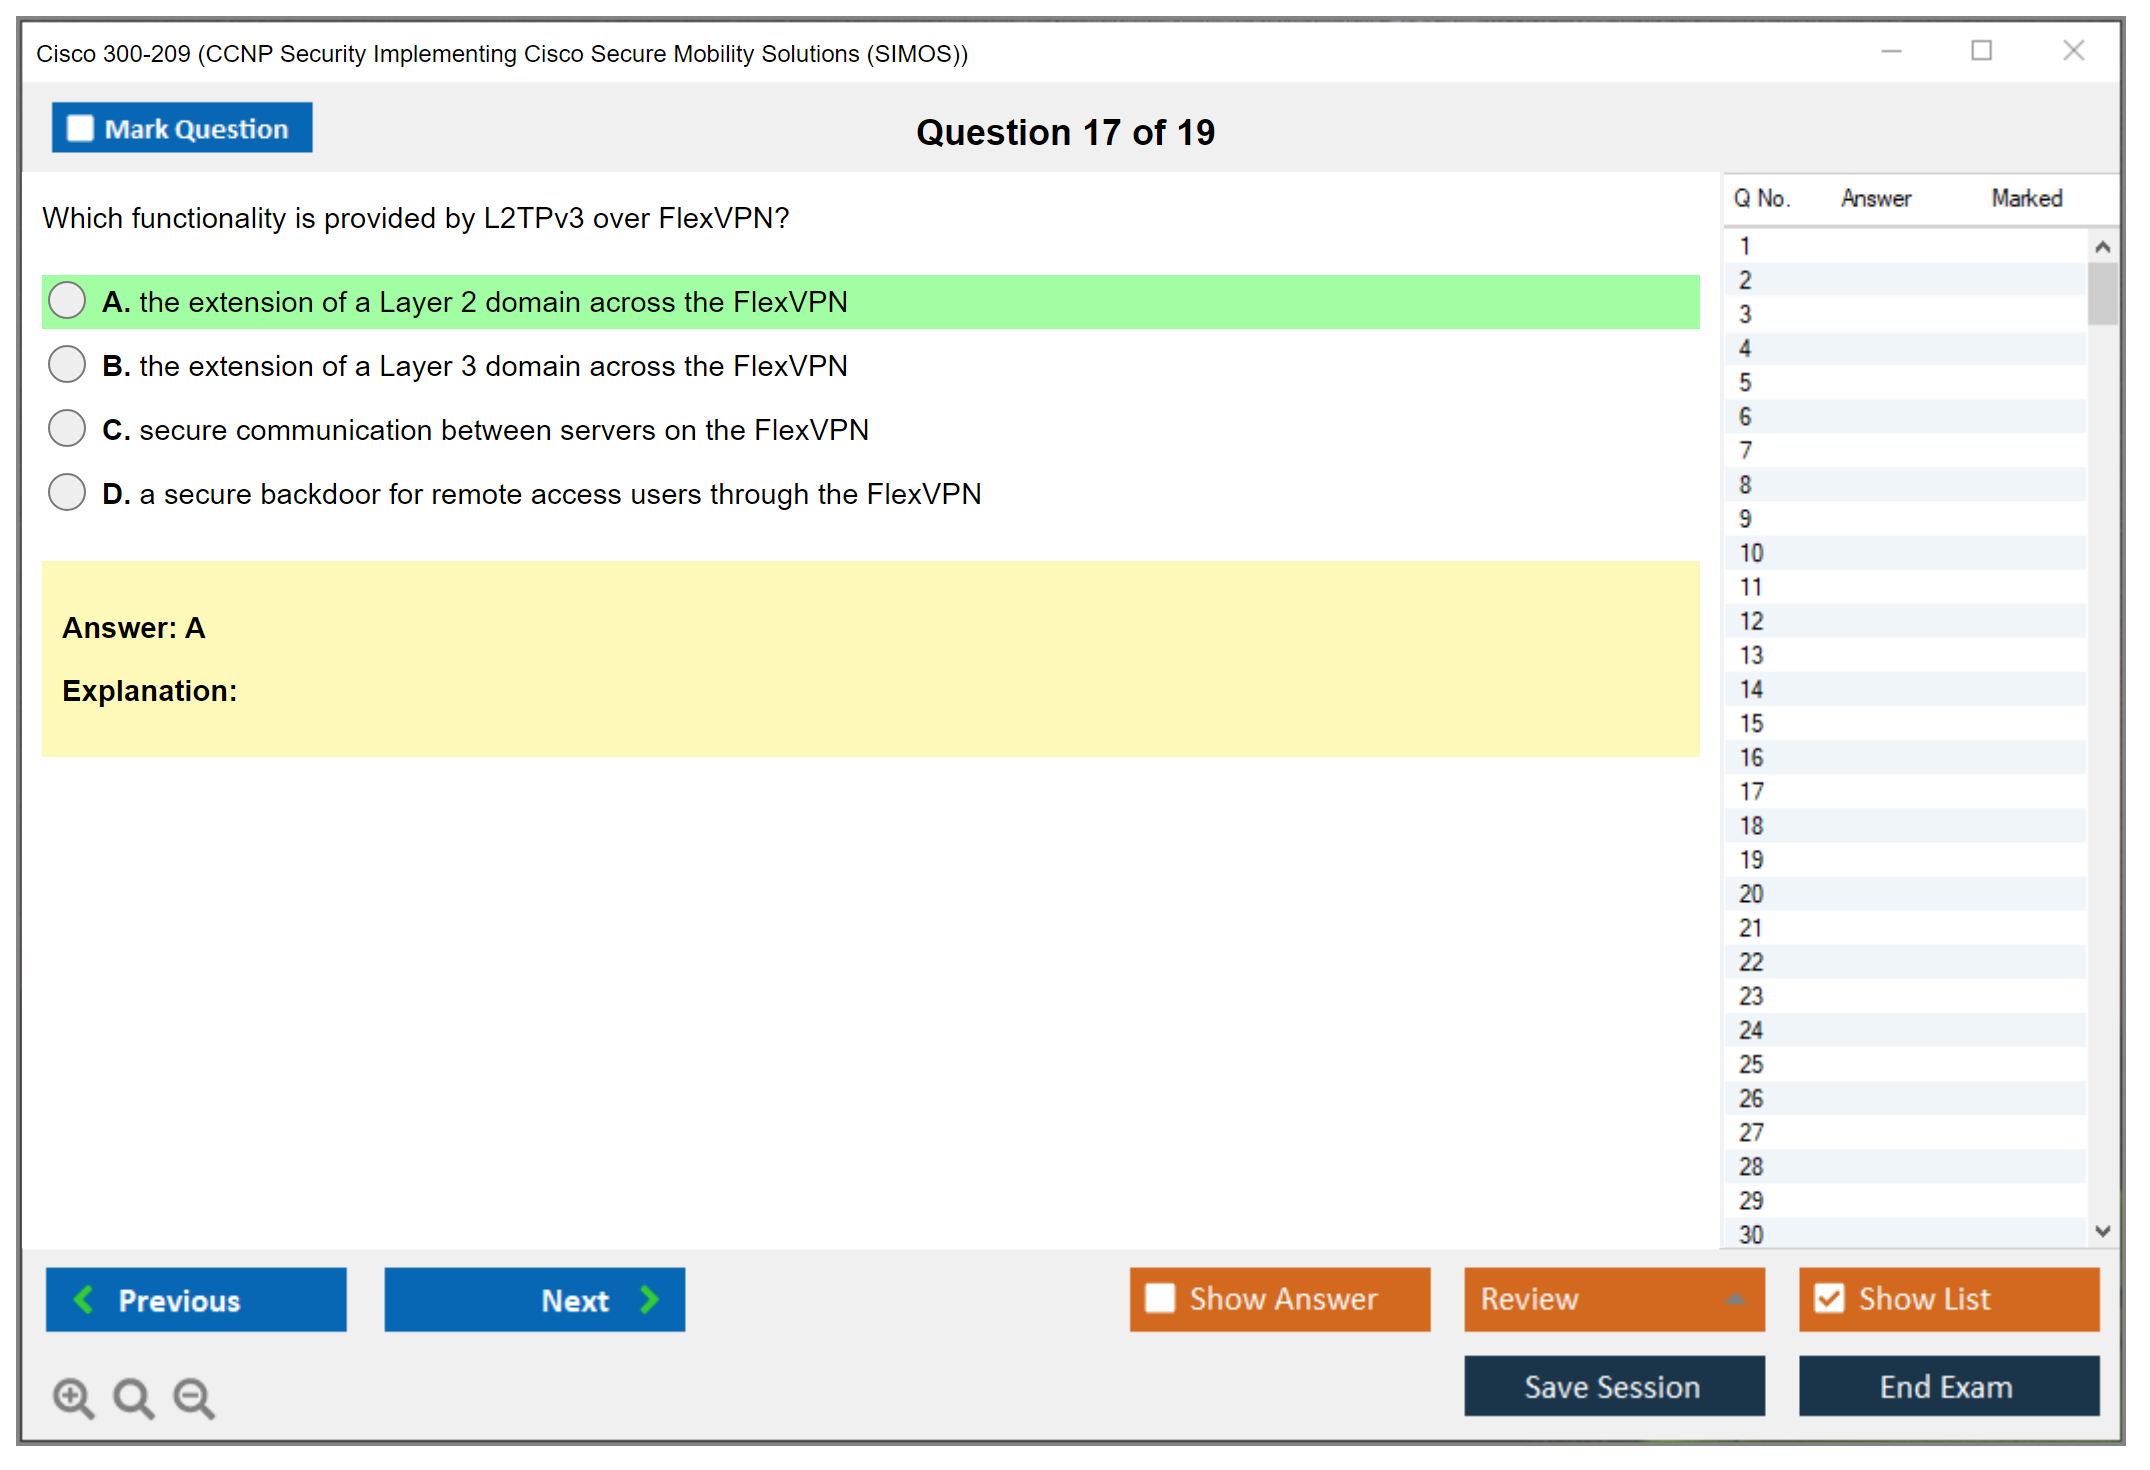The height and width of the screenshot is (1470, 2150).
Task: Click the green right arrow on Next
Action: click(649, 1299)
